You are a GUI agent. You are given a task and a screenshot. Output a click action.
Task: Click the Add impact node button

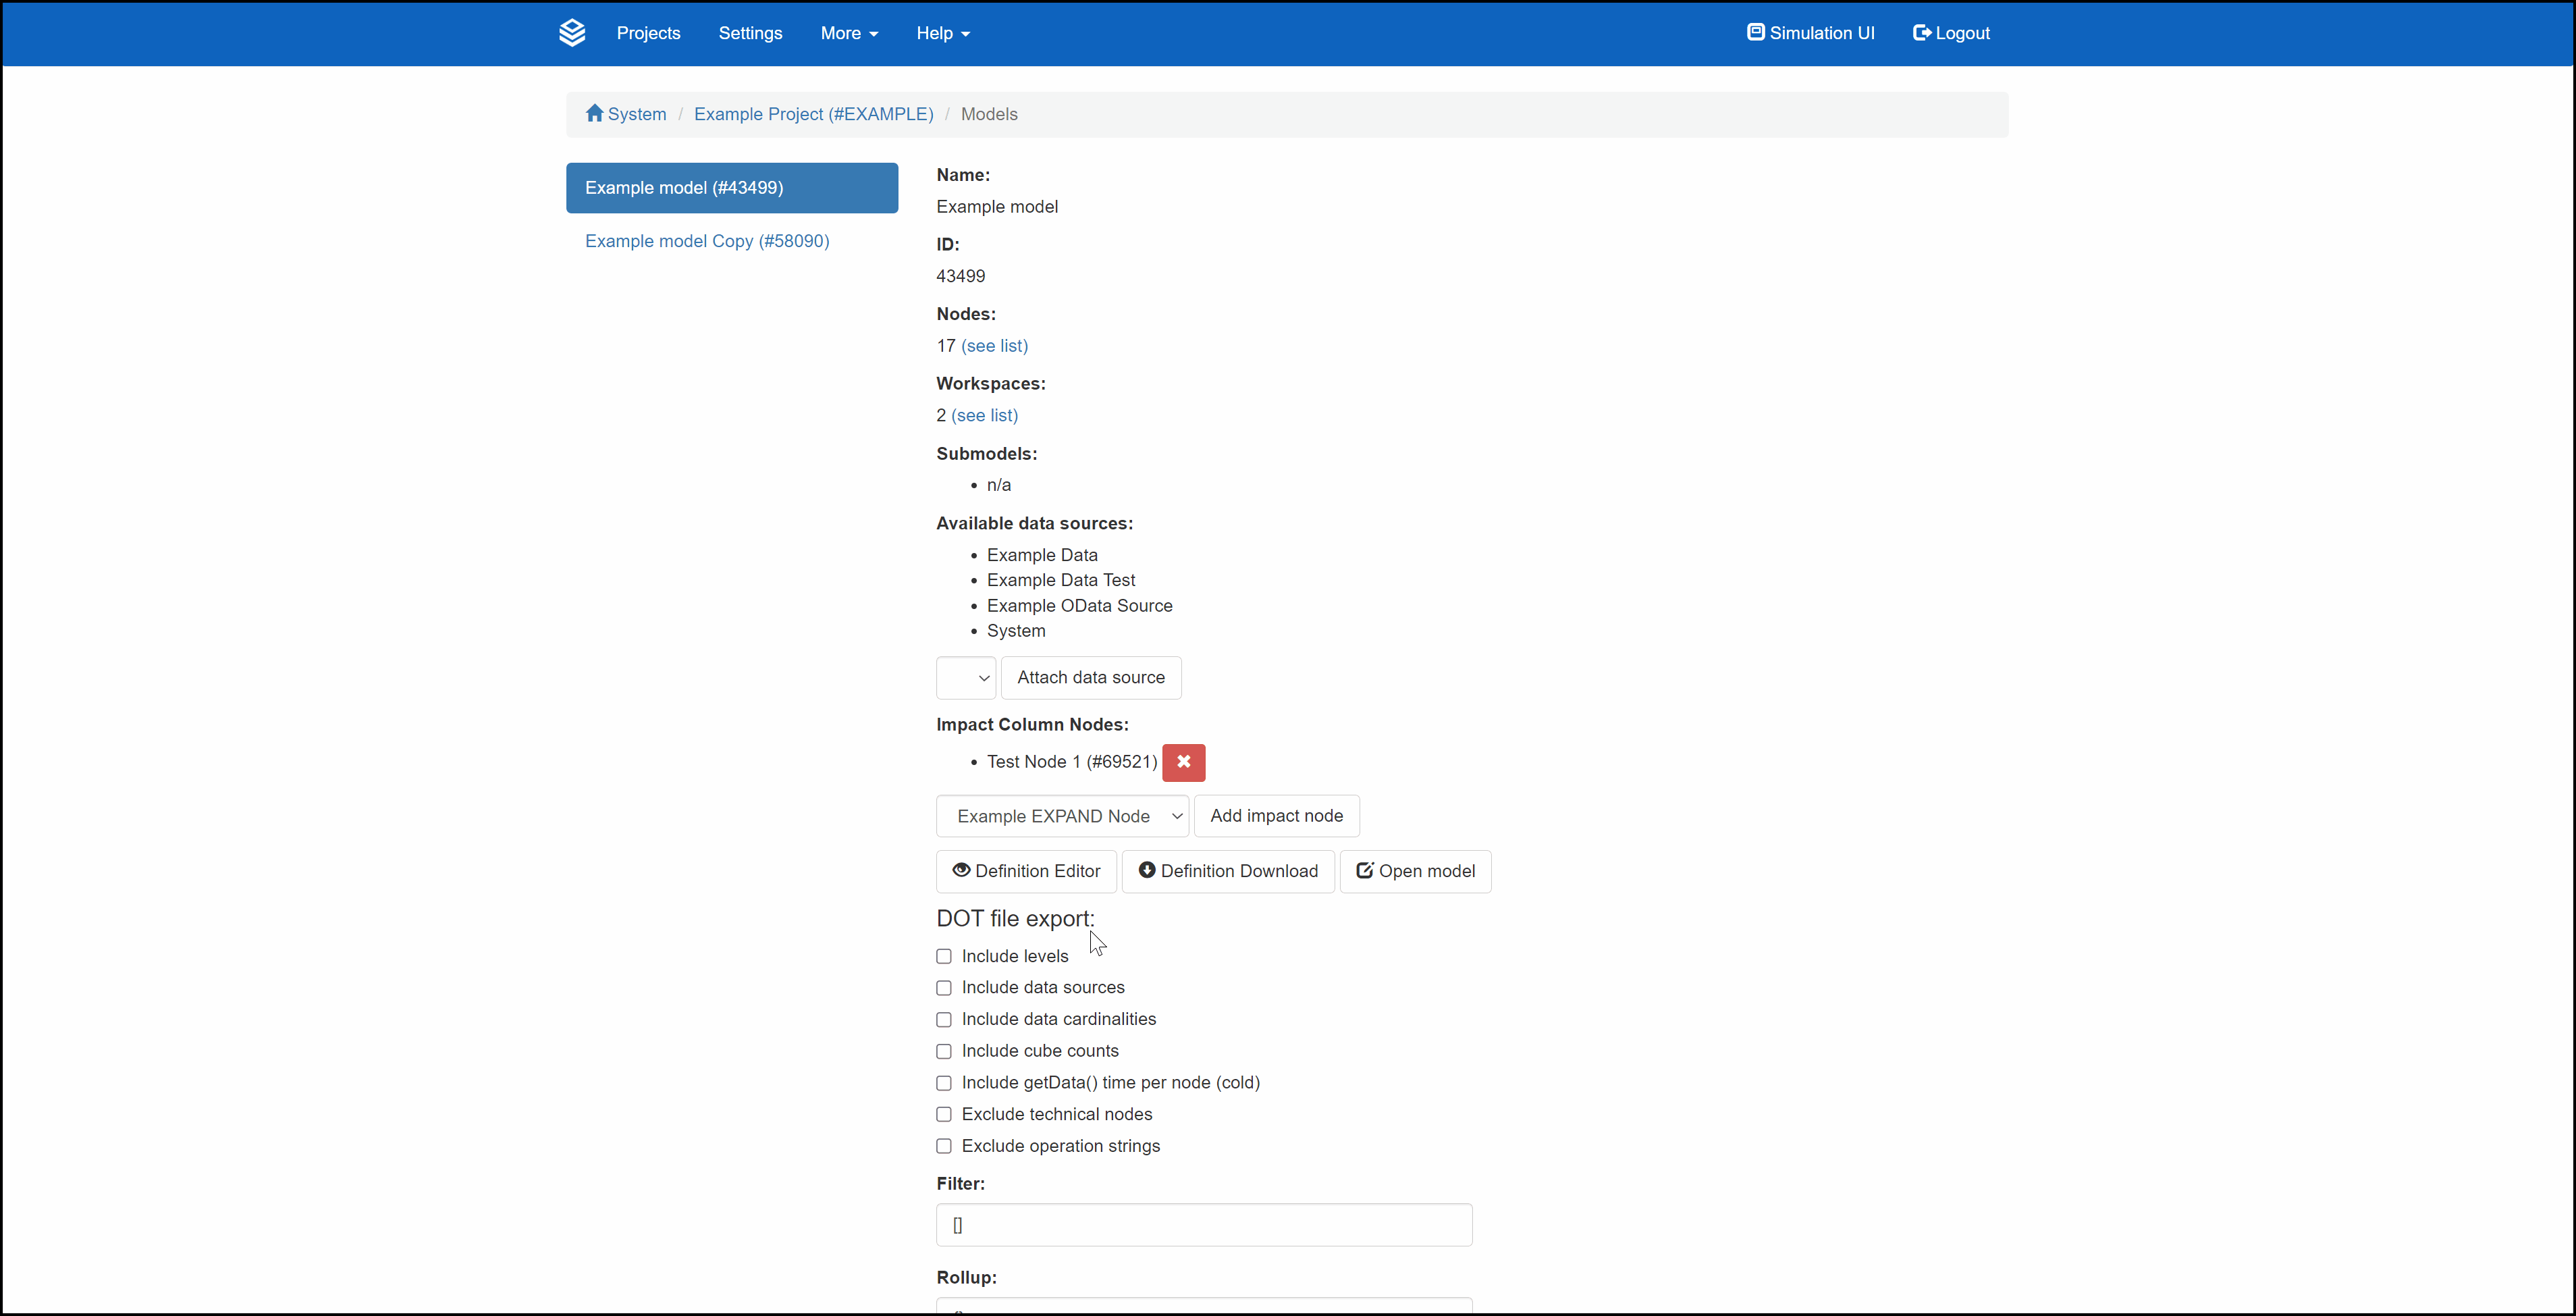click(1276, 816)
